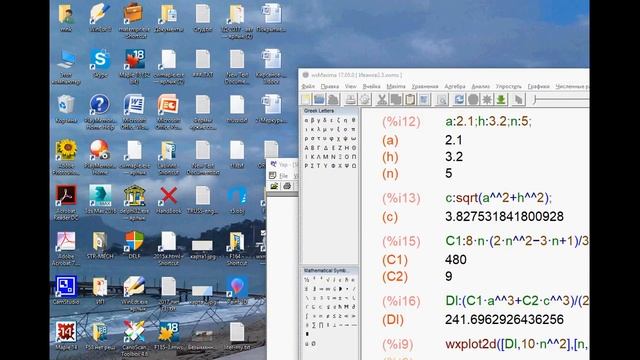
Task: Open the Анализ menu
Action: click(480, 86)
